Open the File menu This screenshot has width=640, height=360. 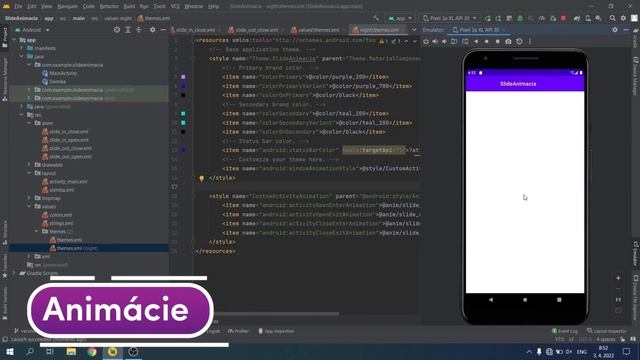click(x=18, y=7)
